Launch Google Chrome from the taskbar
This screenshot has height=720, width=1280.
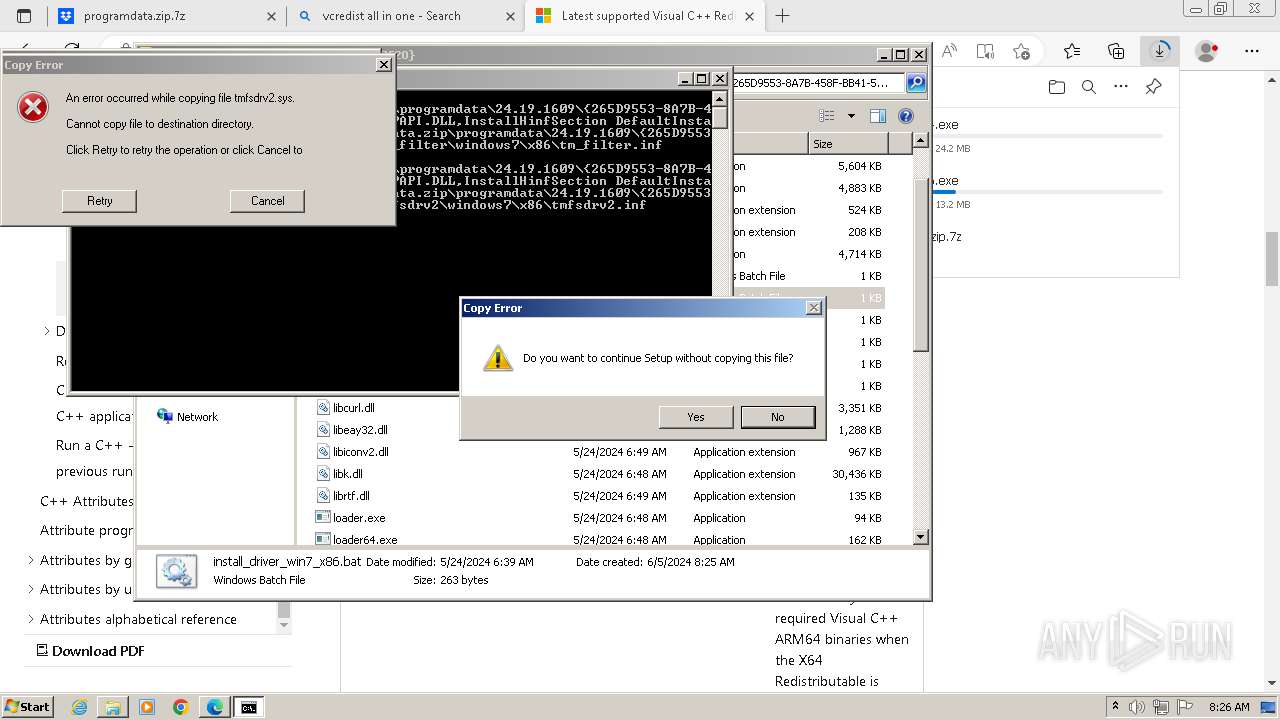[181, 707]
